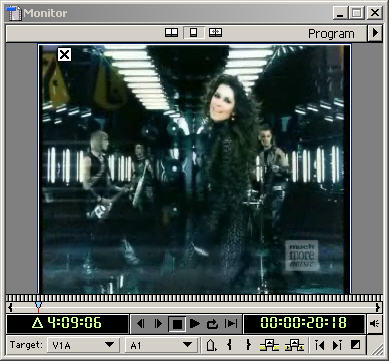
Task: Click the frame forward button
Action: pyautogui.click(x=159, y=324)
